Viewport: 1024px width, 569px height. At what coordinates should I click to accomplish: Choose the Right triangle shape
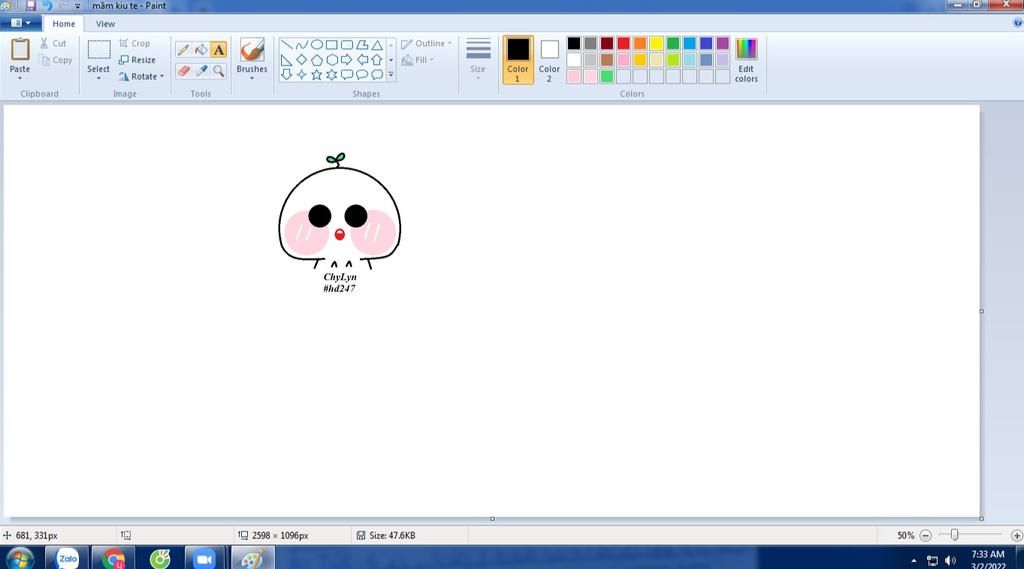point(286,60)
